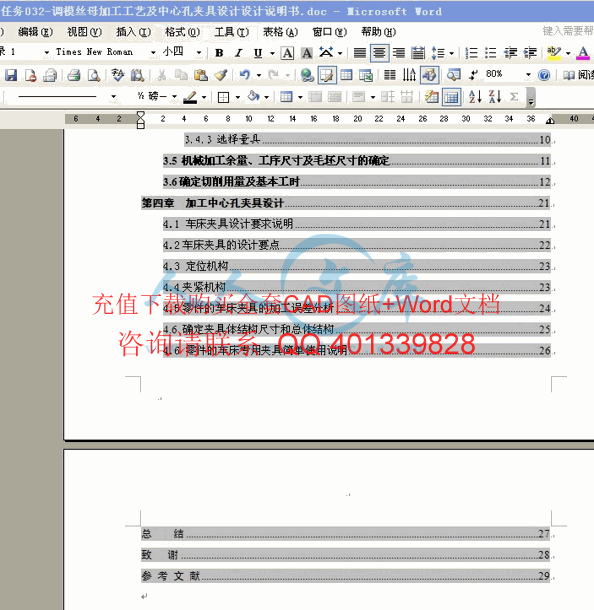Open Print Preview with the magnifier page icon
Viewport: 594px width, 610px height.
click(93, 75)
